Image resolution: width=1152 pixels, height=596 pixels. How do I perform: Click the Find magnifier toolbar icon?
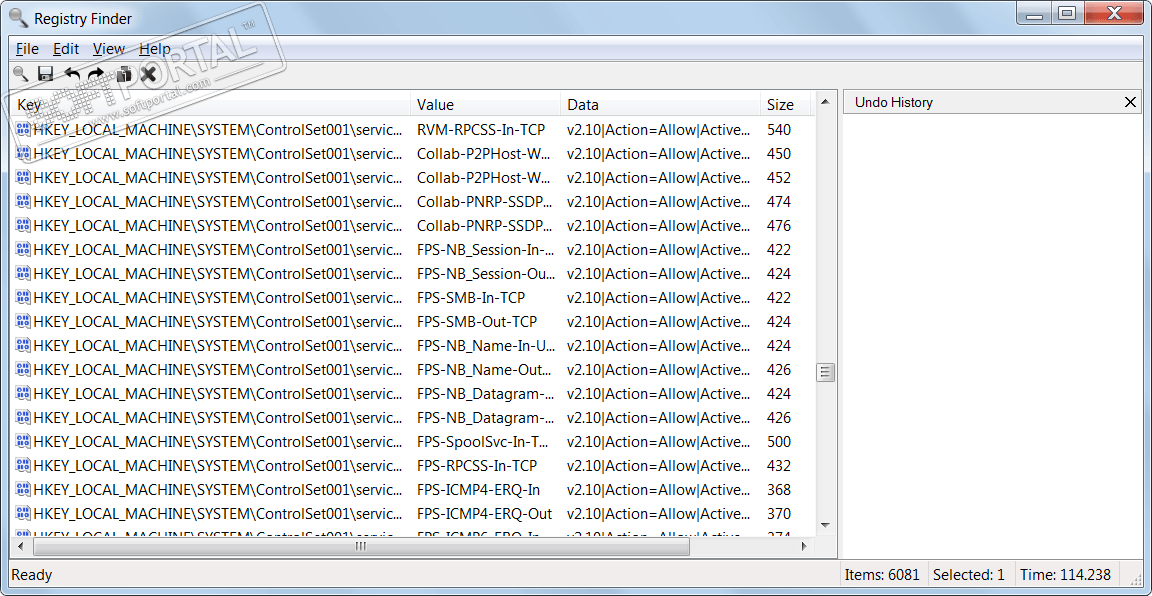tap(21, 73)
